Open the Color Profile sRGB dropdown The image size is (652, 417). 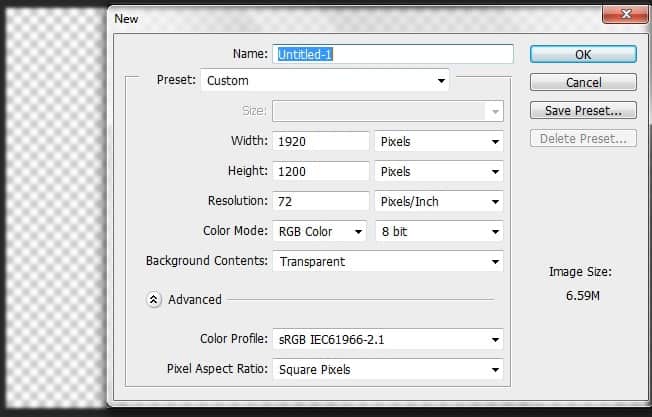click(x=388, y=339)
